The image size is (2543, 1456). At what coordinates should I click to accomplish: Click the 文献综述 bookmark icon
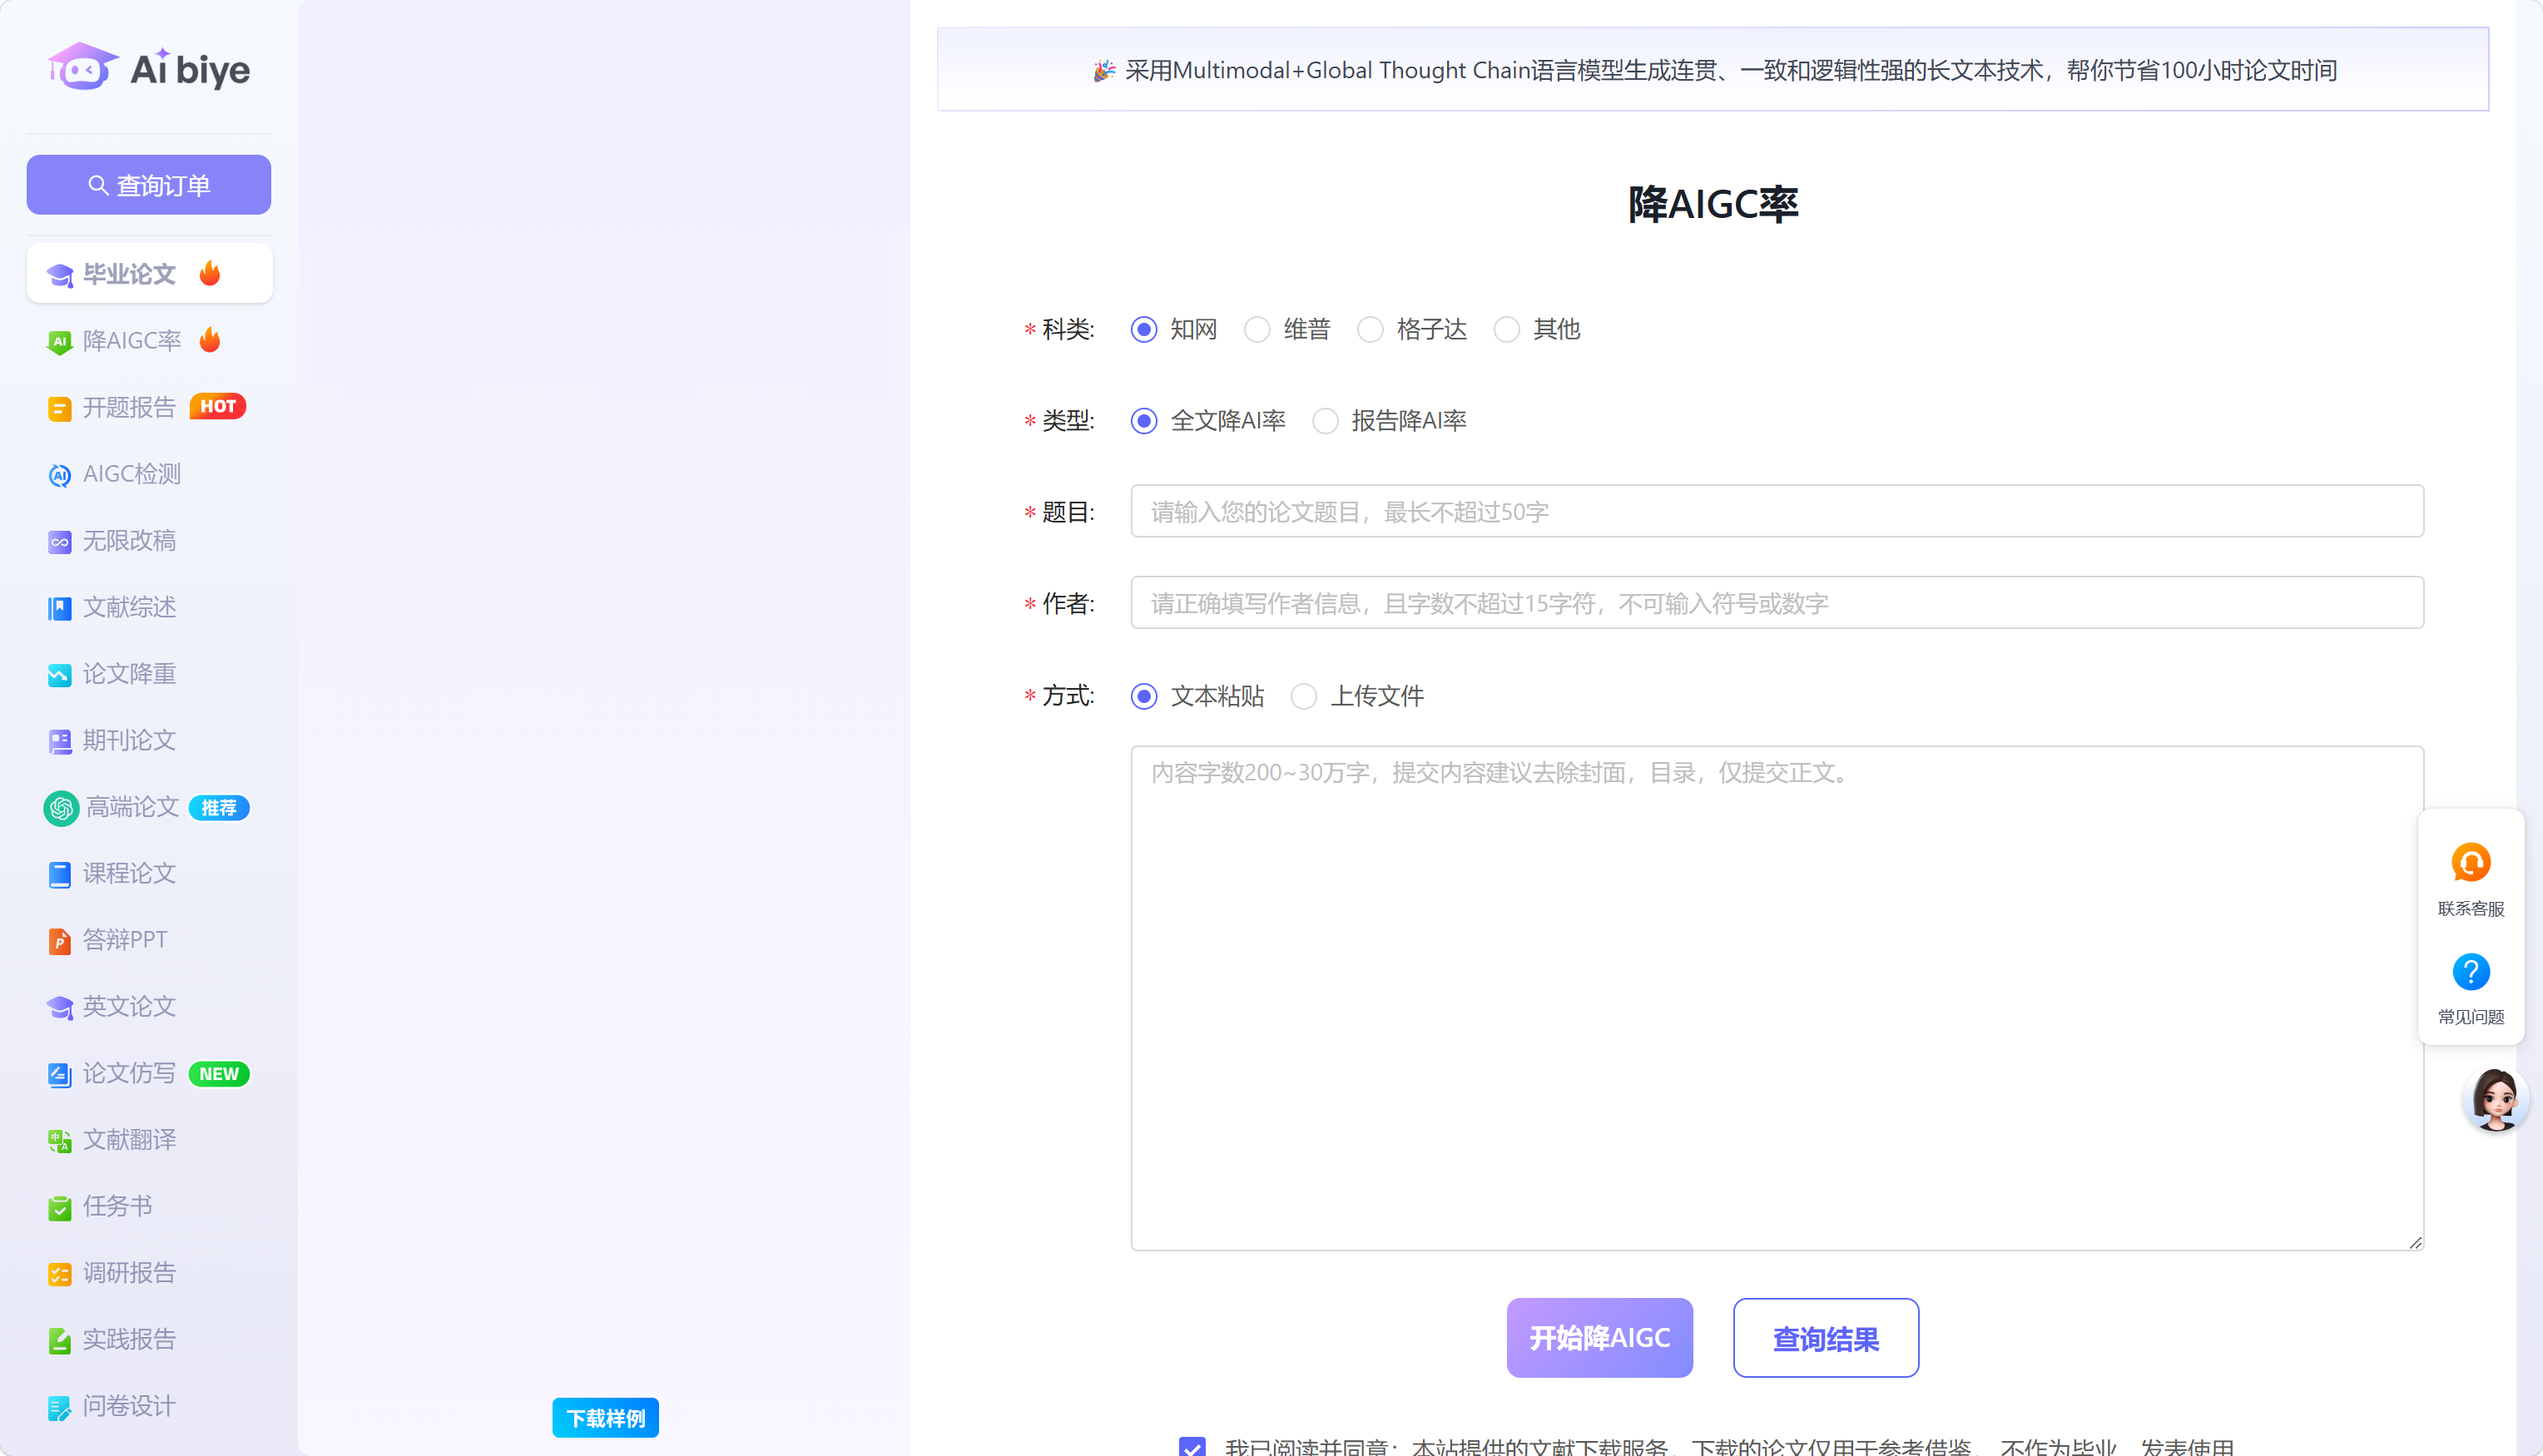pyautogui.click(x=60, y=608)
